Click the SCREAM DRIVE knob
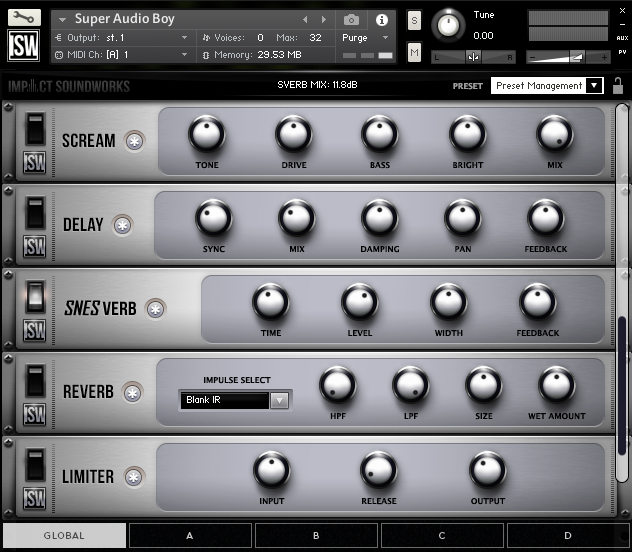The image size is (632, 552). pyautogui.click(x=294, y=134)
